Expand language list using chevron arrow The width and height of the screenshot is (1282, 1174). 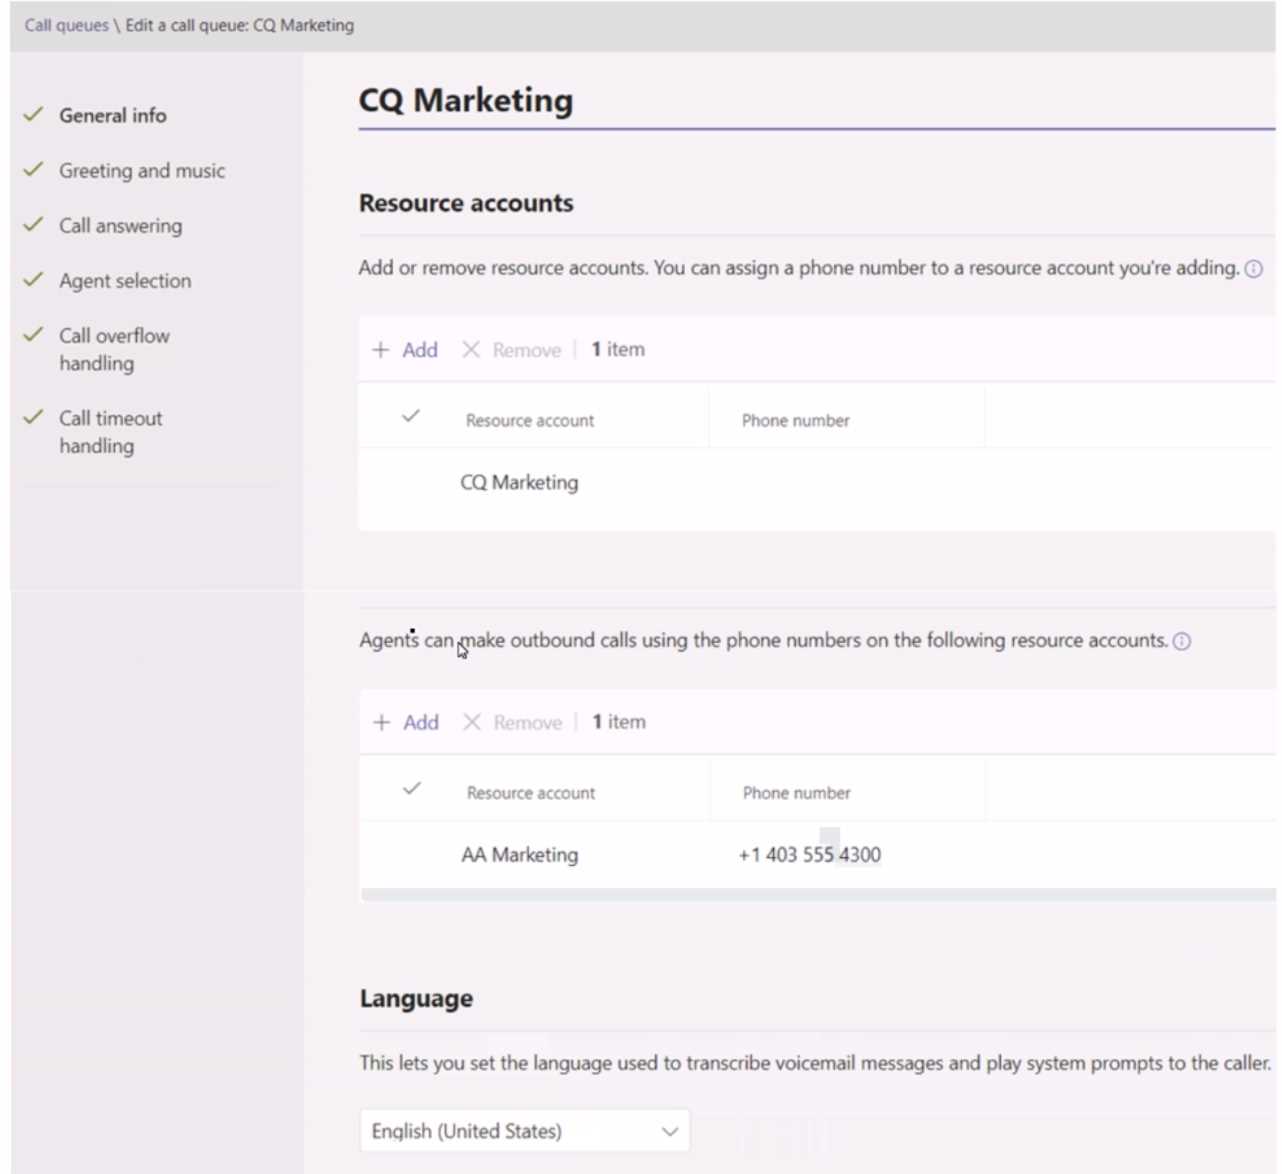point(669,1131)
